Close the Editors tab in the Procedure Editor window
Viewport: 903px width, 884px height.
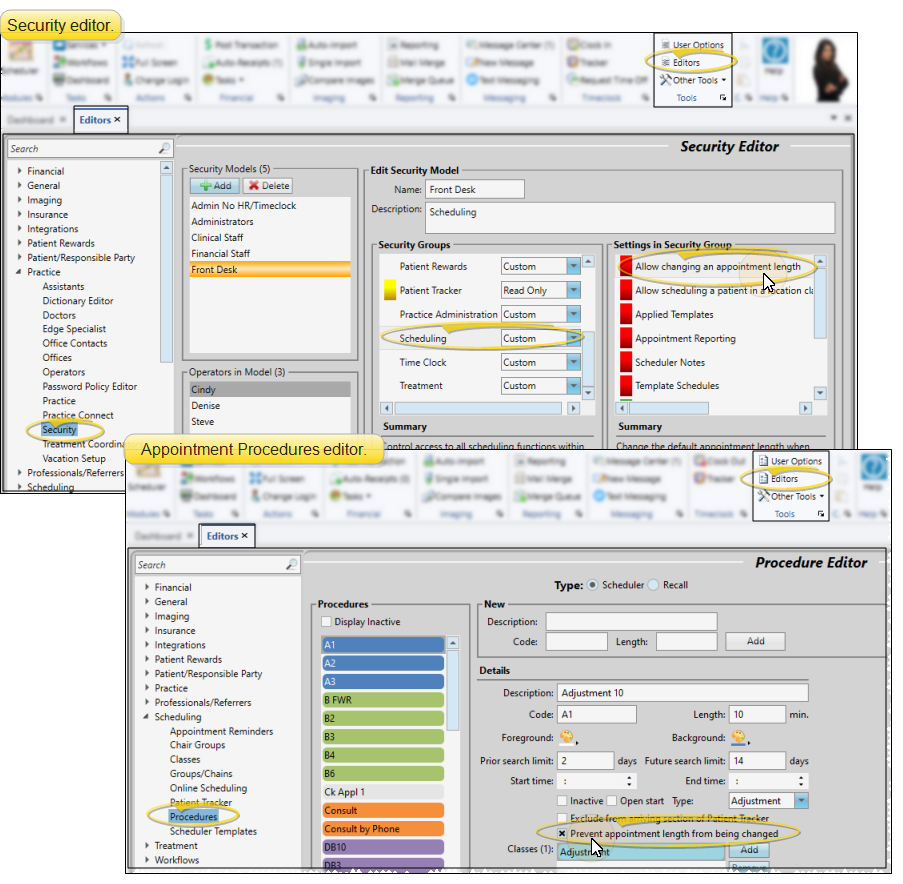point(245,536)
